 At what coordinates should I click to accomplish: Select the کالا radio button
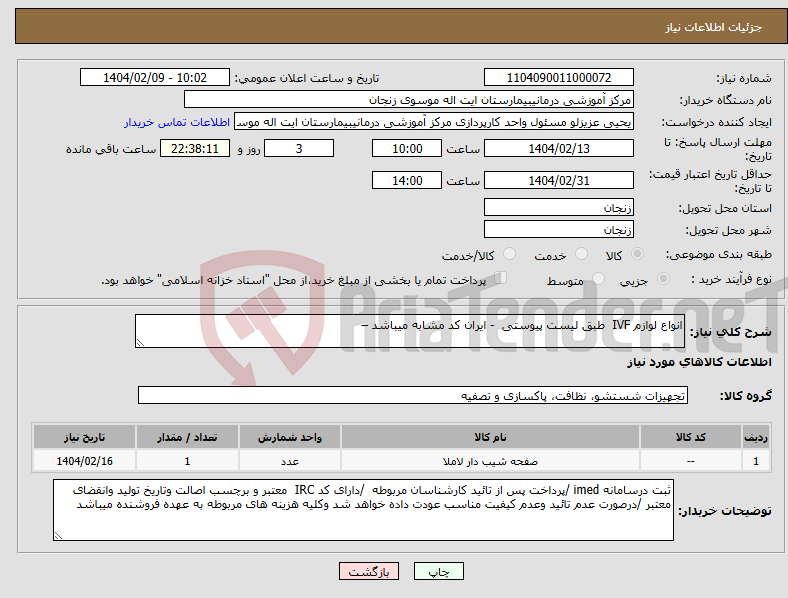tap(637, 254)
